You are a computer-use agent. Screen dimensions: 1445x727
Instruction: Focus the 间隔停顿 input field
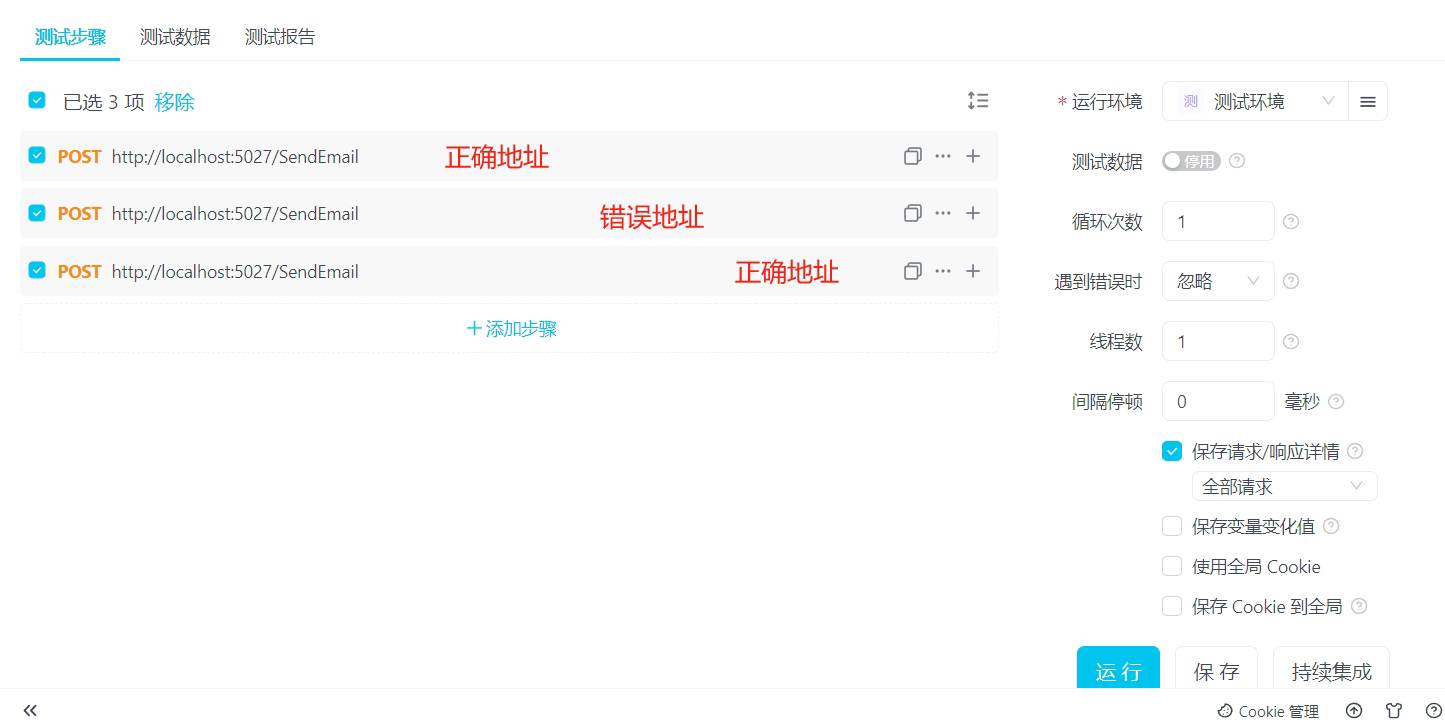coord(1218,401)
